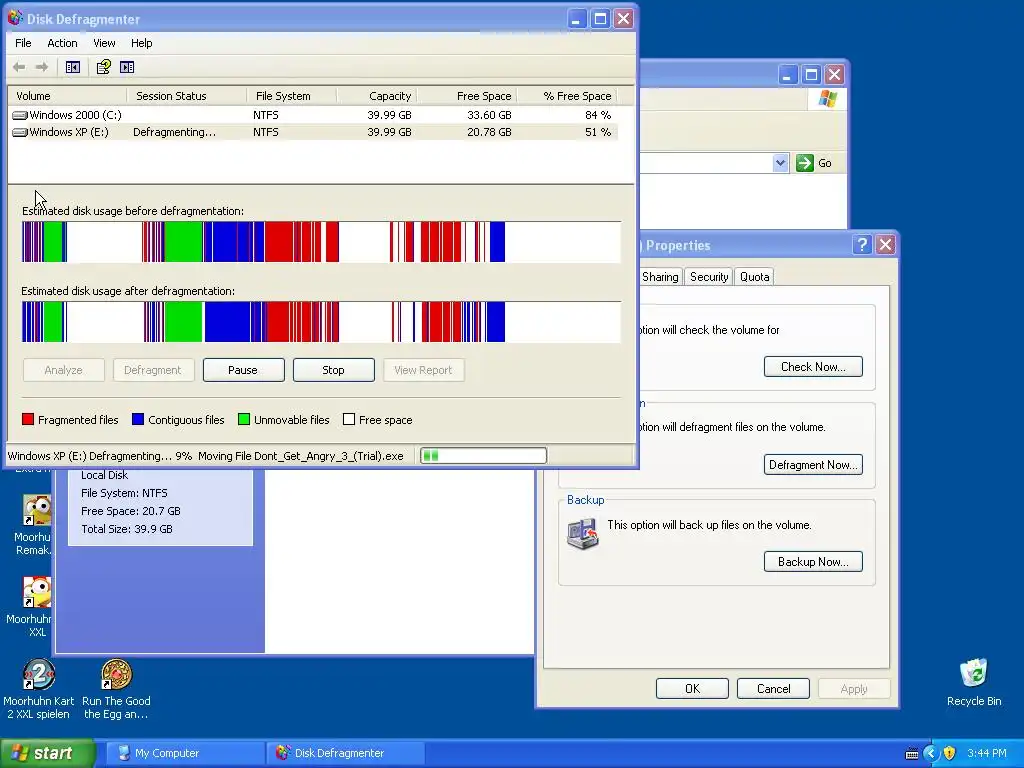Open the View menu
1024x768 pixels.
(104, 43)
